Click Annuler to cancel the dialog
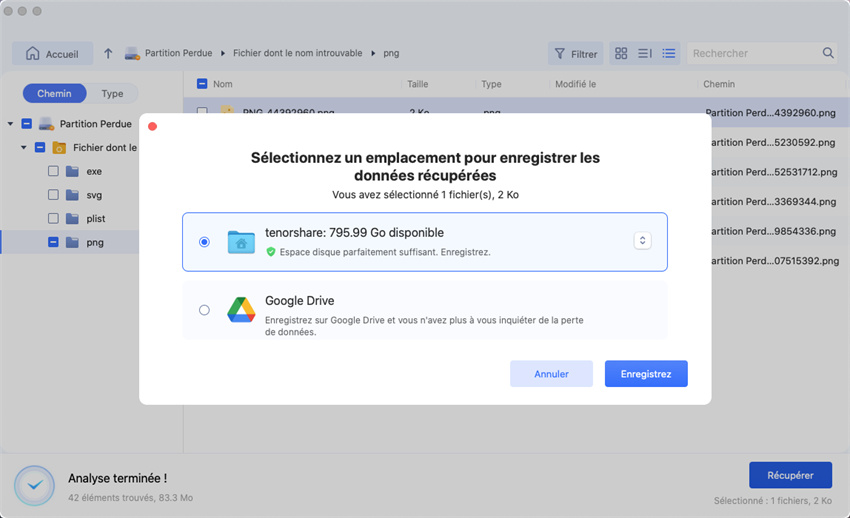The height and width of the screenshot is (518, 850). click(551, 374)
